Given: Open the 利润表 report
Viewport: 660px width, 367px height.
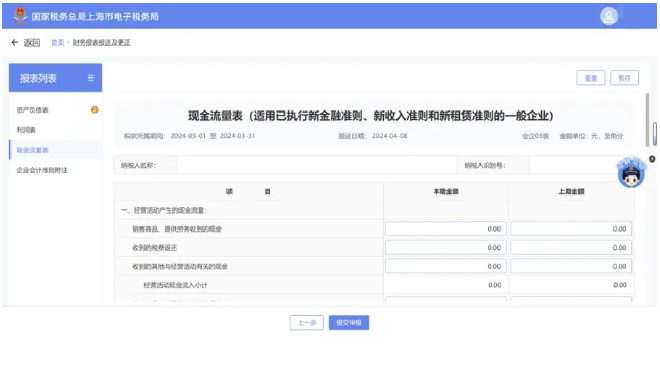Looking at the screenshot, I should coord(26,130).
